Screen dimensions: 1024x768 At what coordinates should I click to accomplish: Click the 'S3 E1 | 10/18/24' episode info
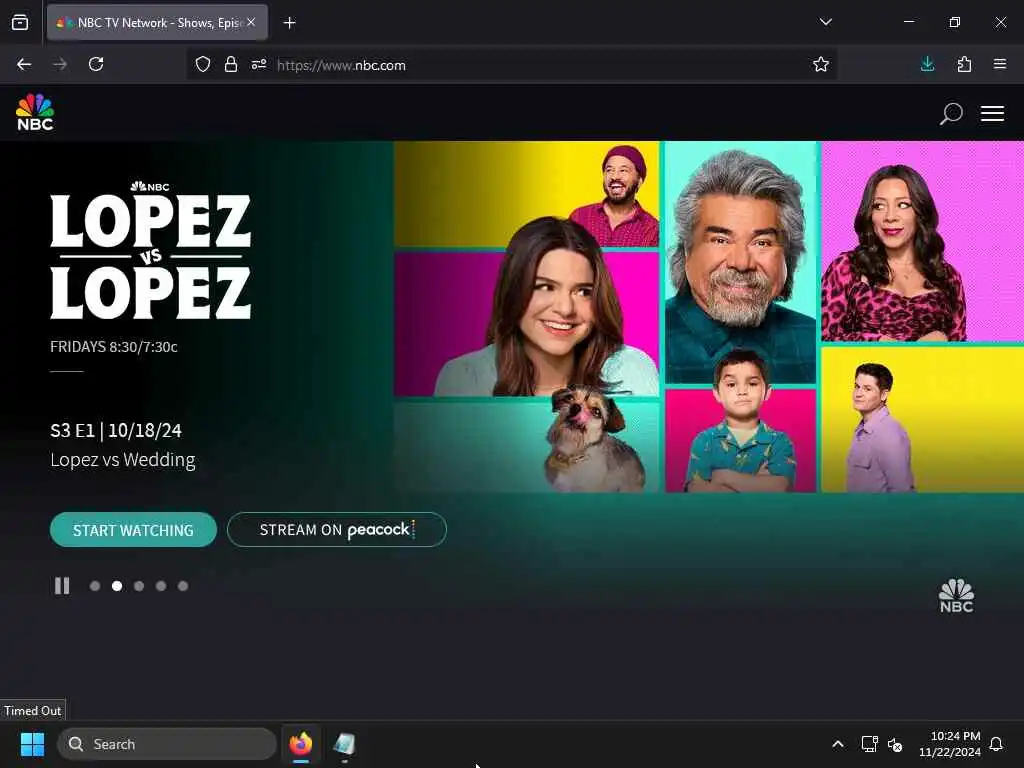[x=116, y=430]
